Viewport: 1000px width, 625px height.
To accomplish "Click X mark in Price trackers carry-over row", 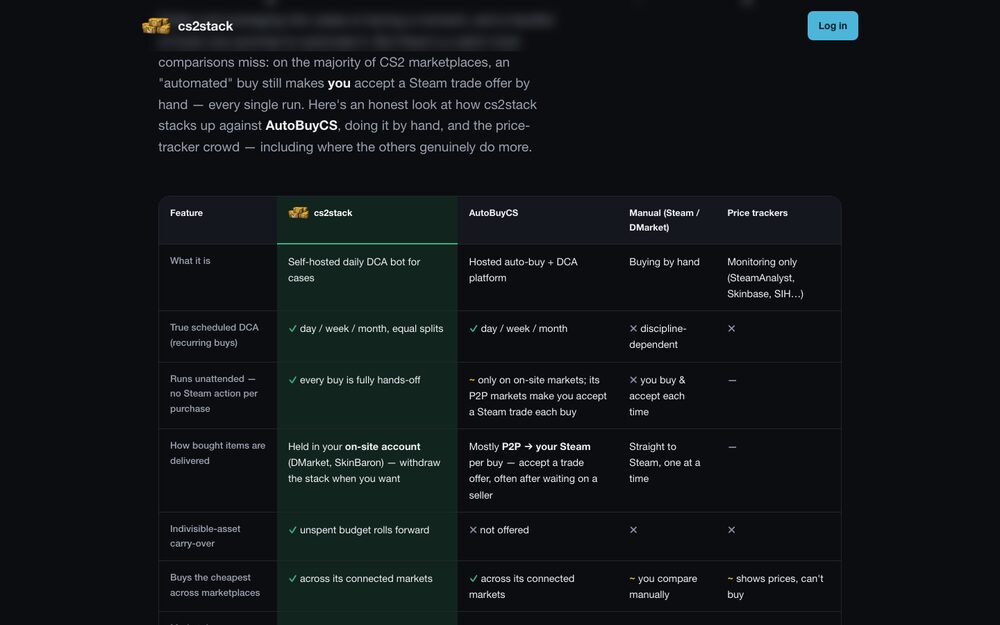I will (x=732, y=530).
